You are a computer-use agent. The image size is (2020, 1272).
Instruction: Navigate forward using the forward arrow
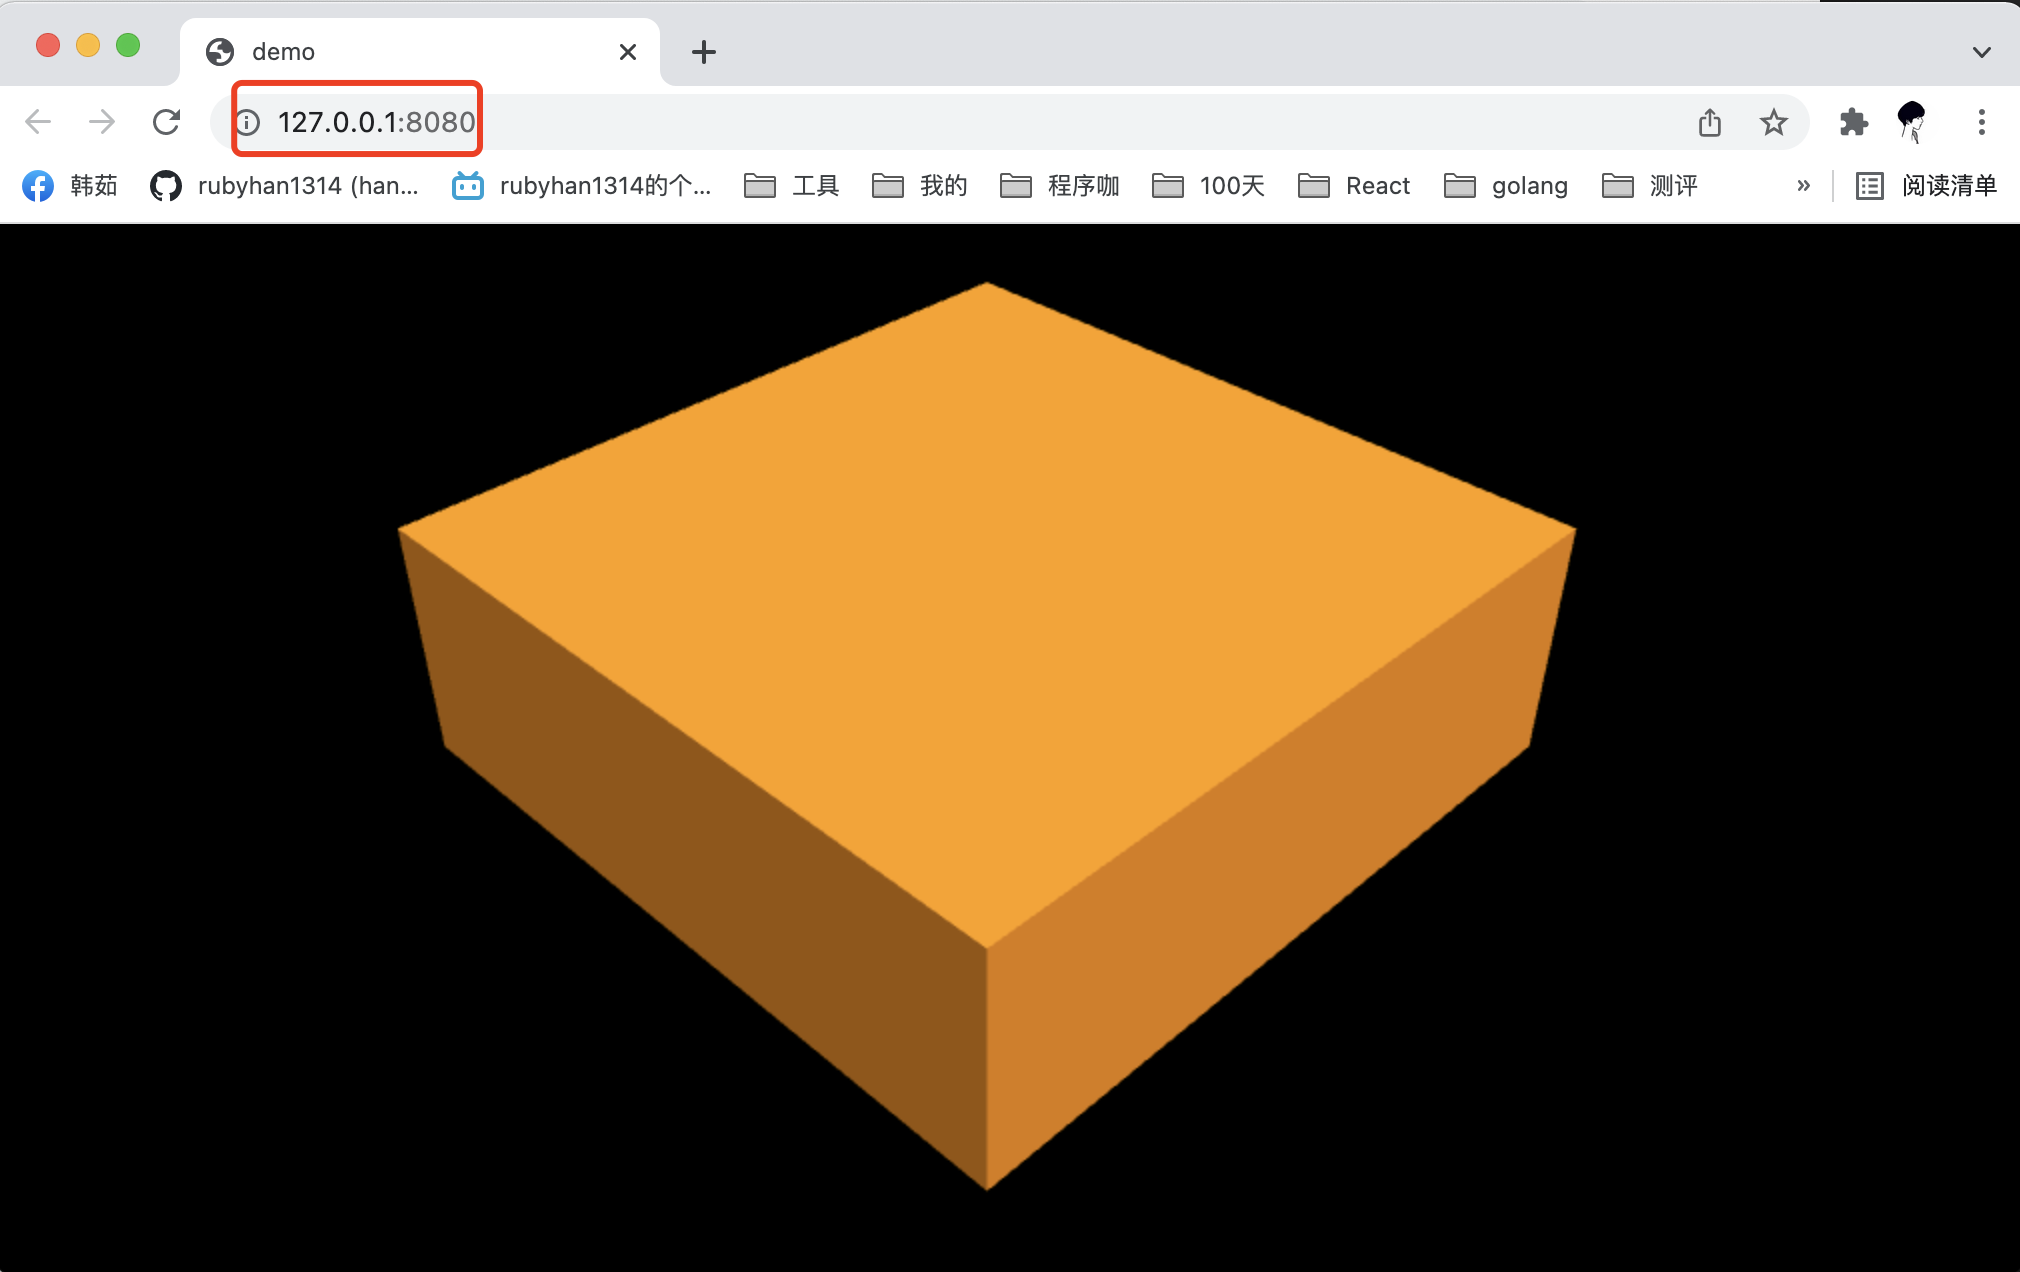pos(103,122)
